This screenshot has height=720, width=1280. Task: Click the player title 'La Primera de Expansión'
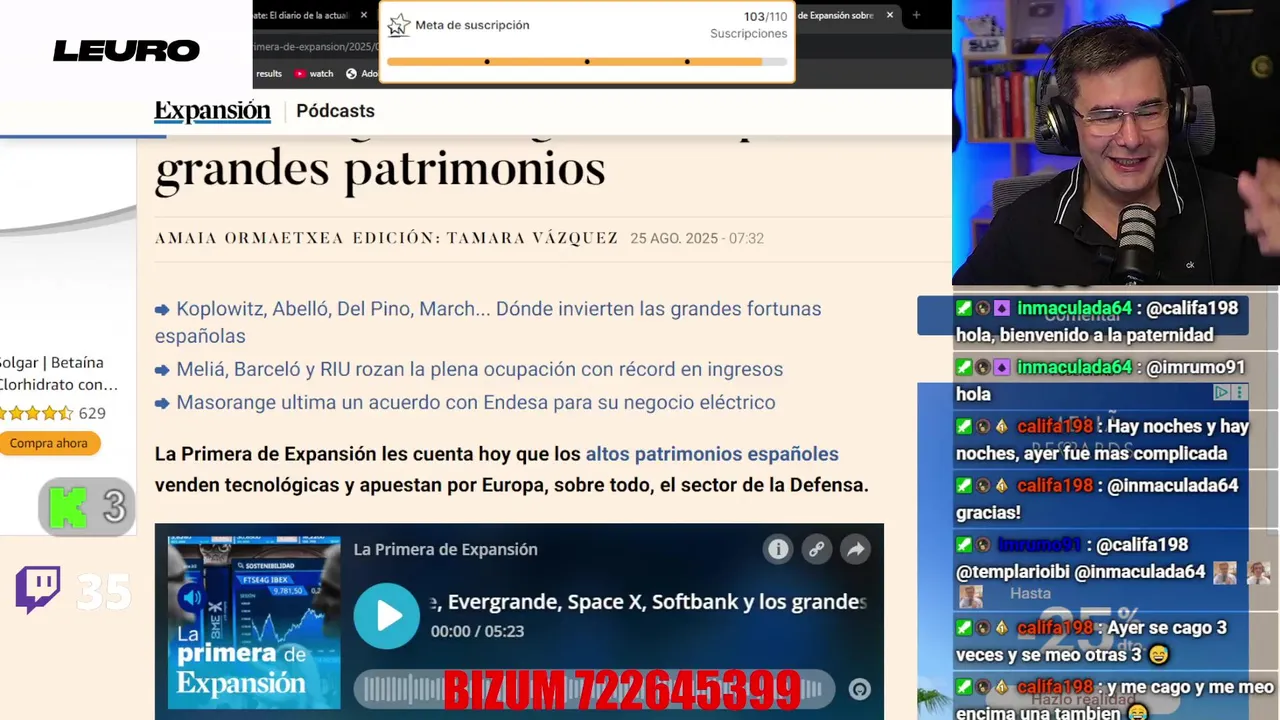(445, 549)
